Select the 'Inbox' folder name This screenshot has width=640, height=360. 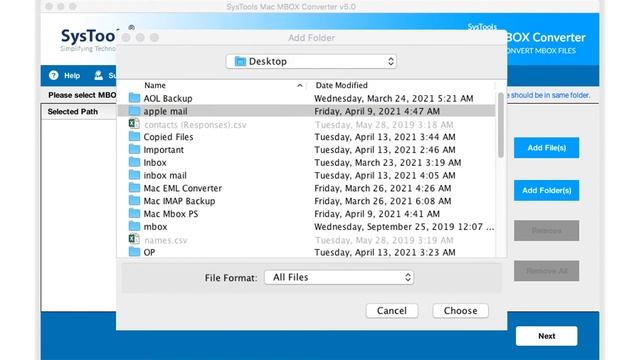[x=155, y=162]
